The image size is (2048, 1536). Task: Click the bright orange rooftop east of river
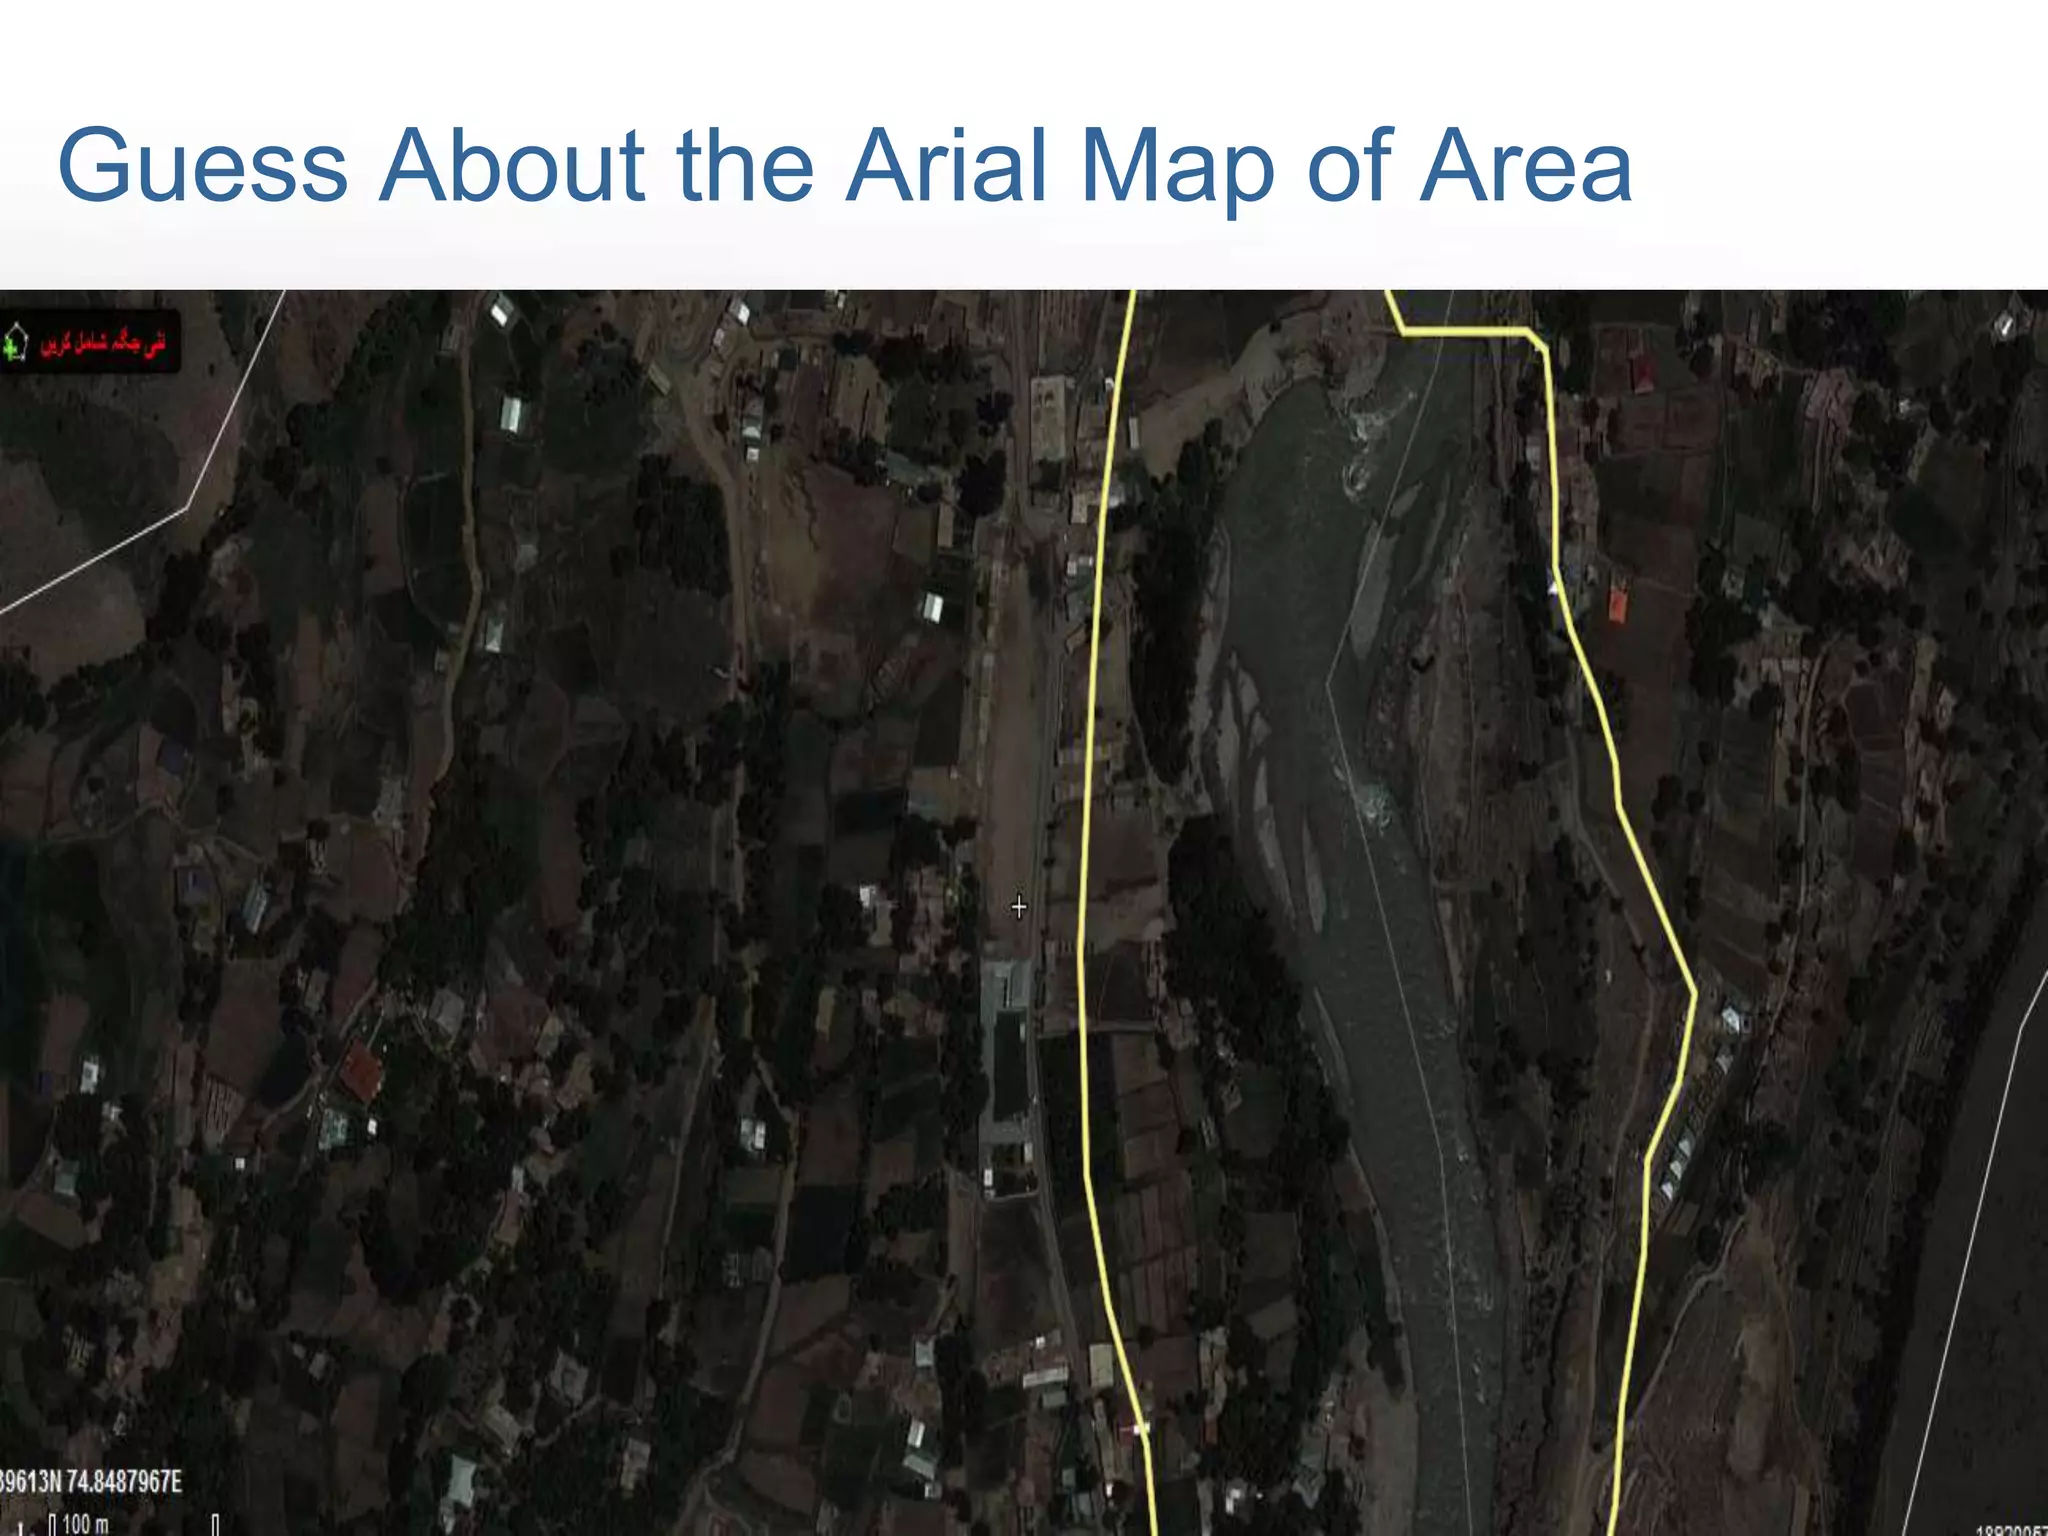click(1617, 604)
